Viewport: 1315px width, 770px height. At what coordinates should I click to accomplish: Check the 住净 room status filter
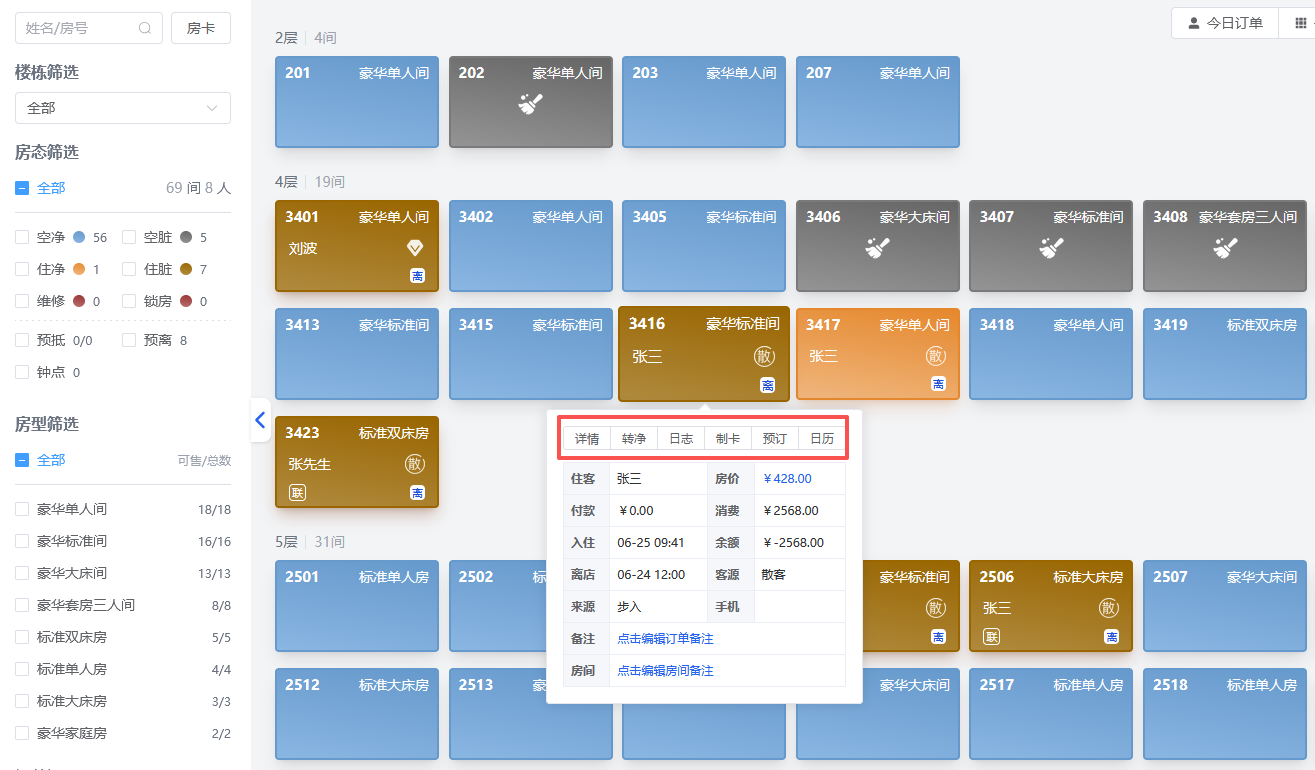22,270
